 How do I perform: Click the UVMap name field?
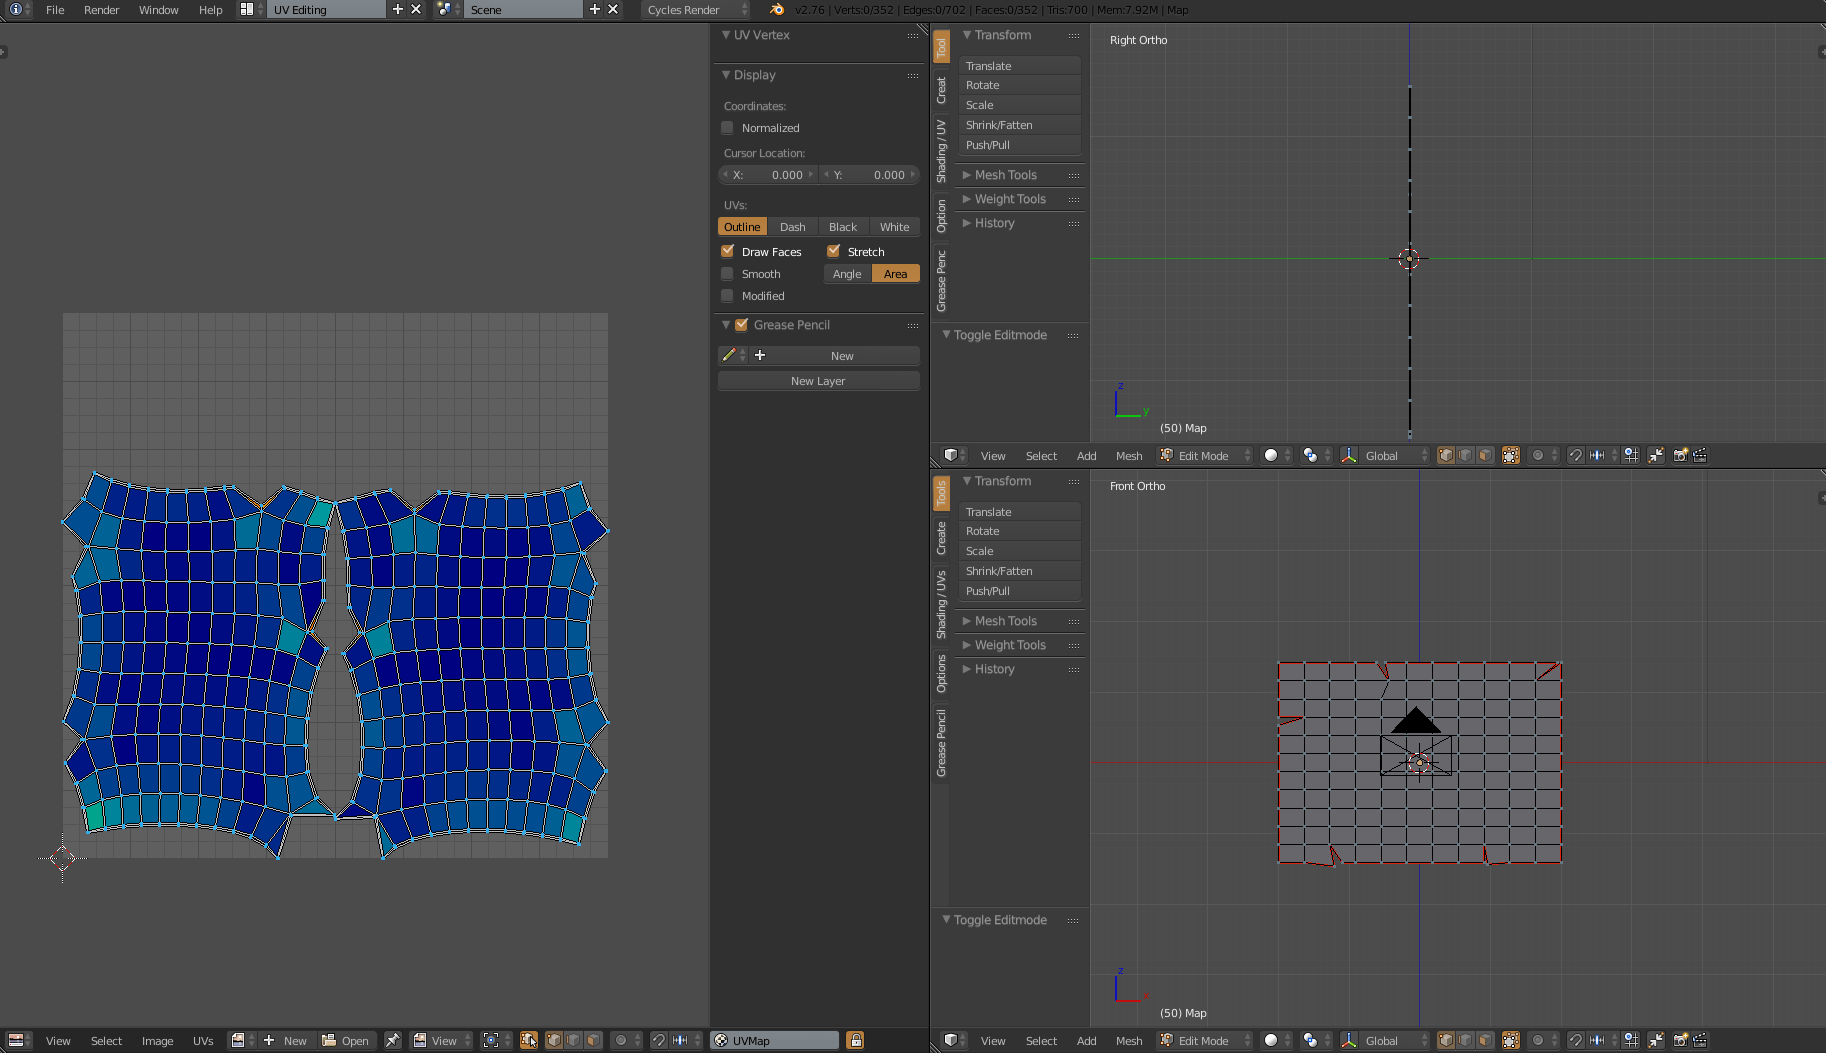point(775,1040)
